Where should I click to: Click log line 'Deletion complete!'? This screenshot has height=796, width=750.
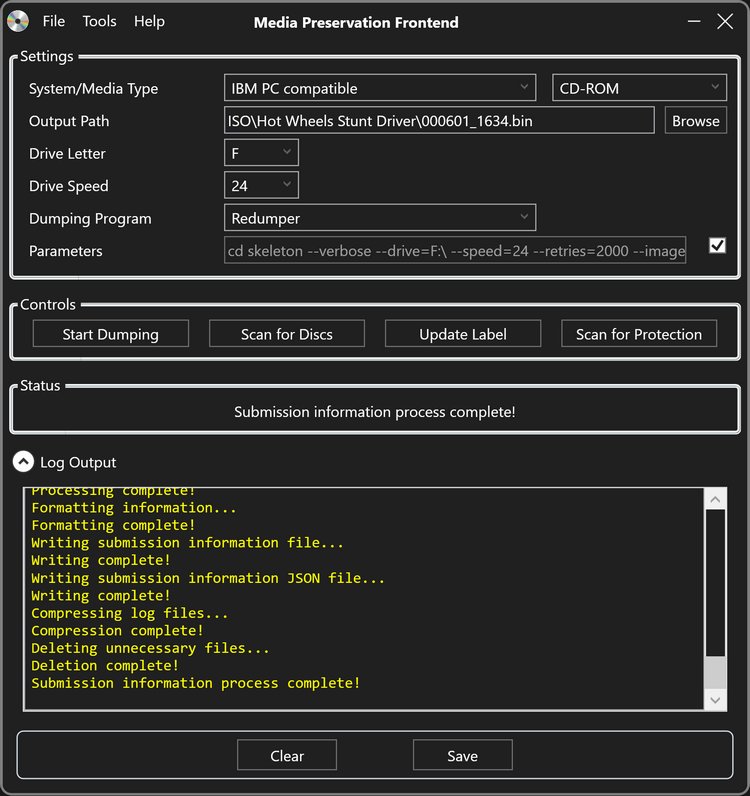105,666
